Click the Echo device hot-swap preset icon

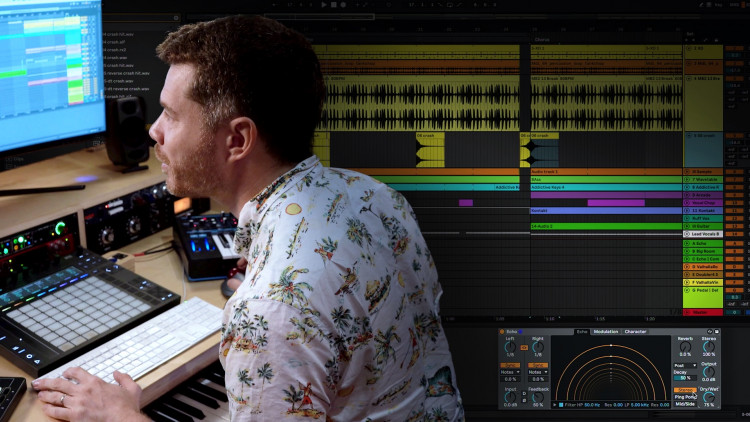click(710, 332)
